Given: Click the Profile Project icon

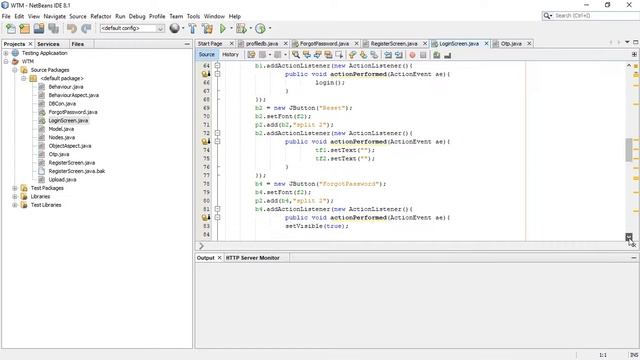Looking at the screenshot, I should [x=260, y=29].
